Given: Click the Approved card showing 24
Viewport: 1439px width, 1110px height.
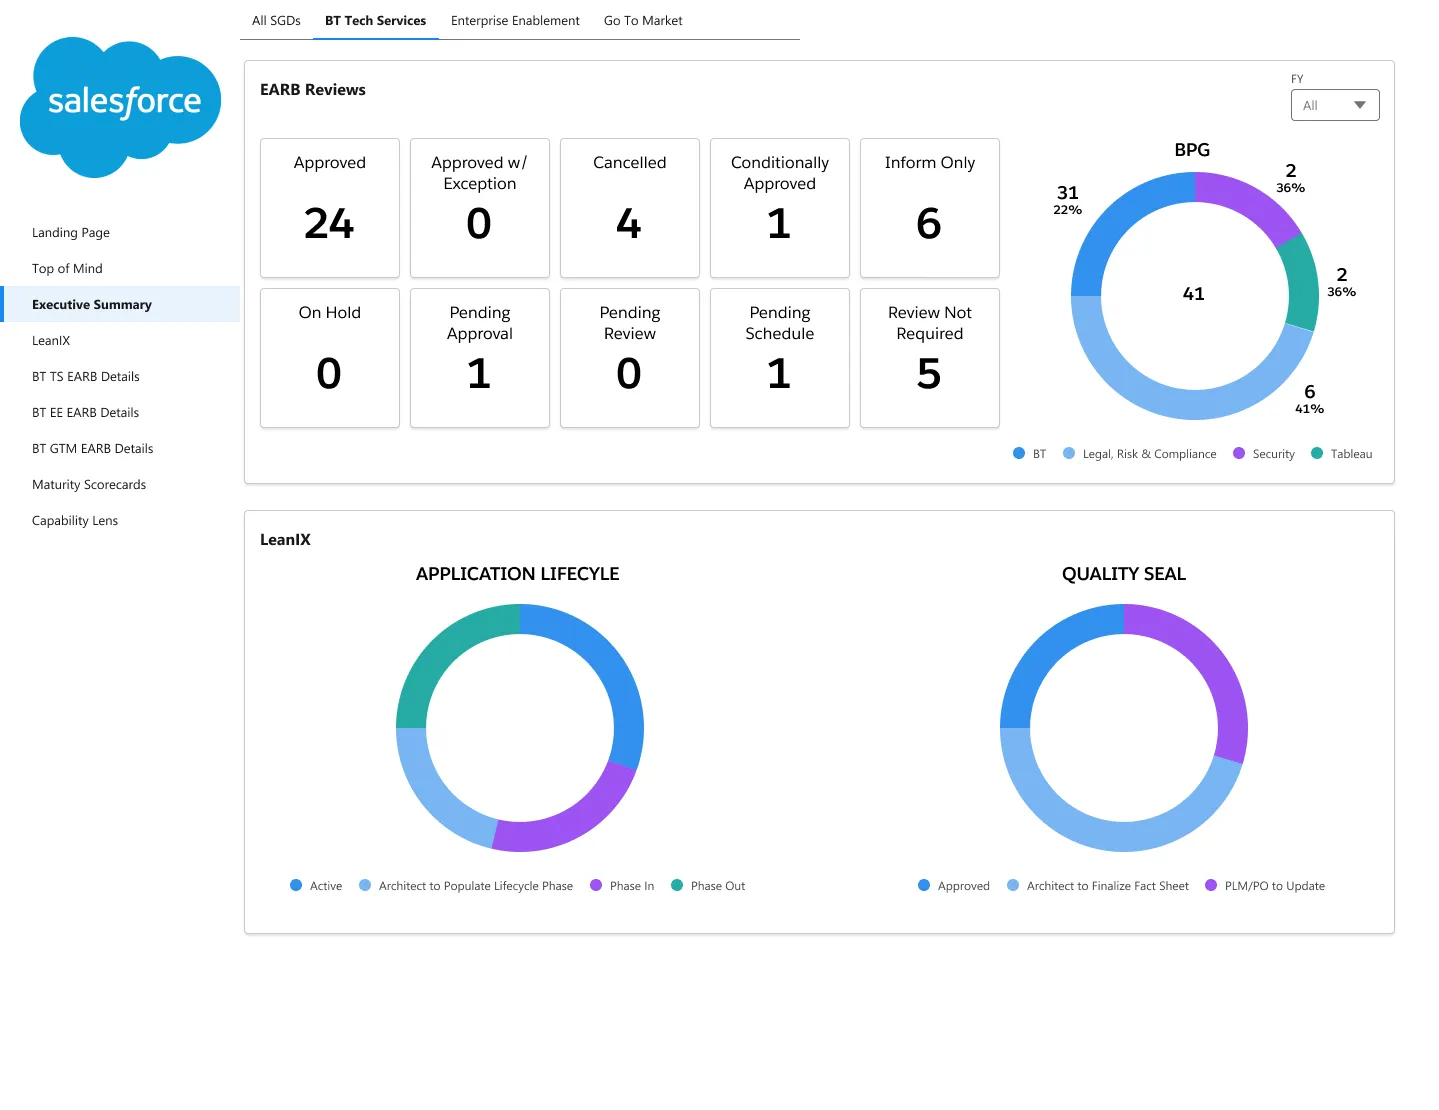Looking at the screenshot, I should [x=330, y=208].
